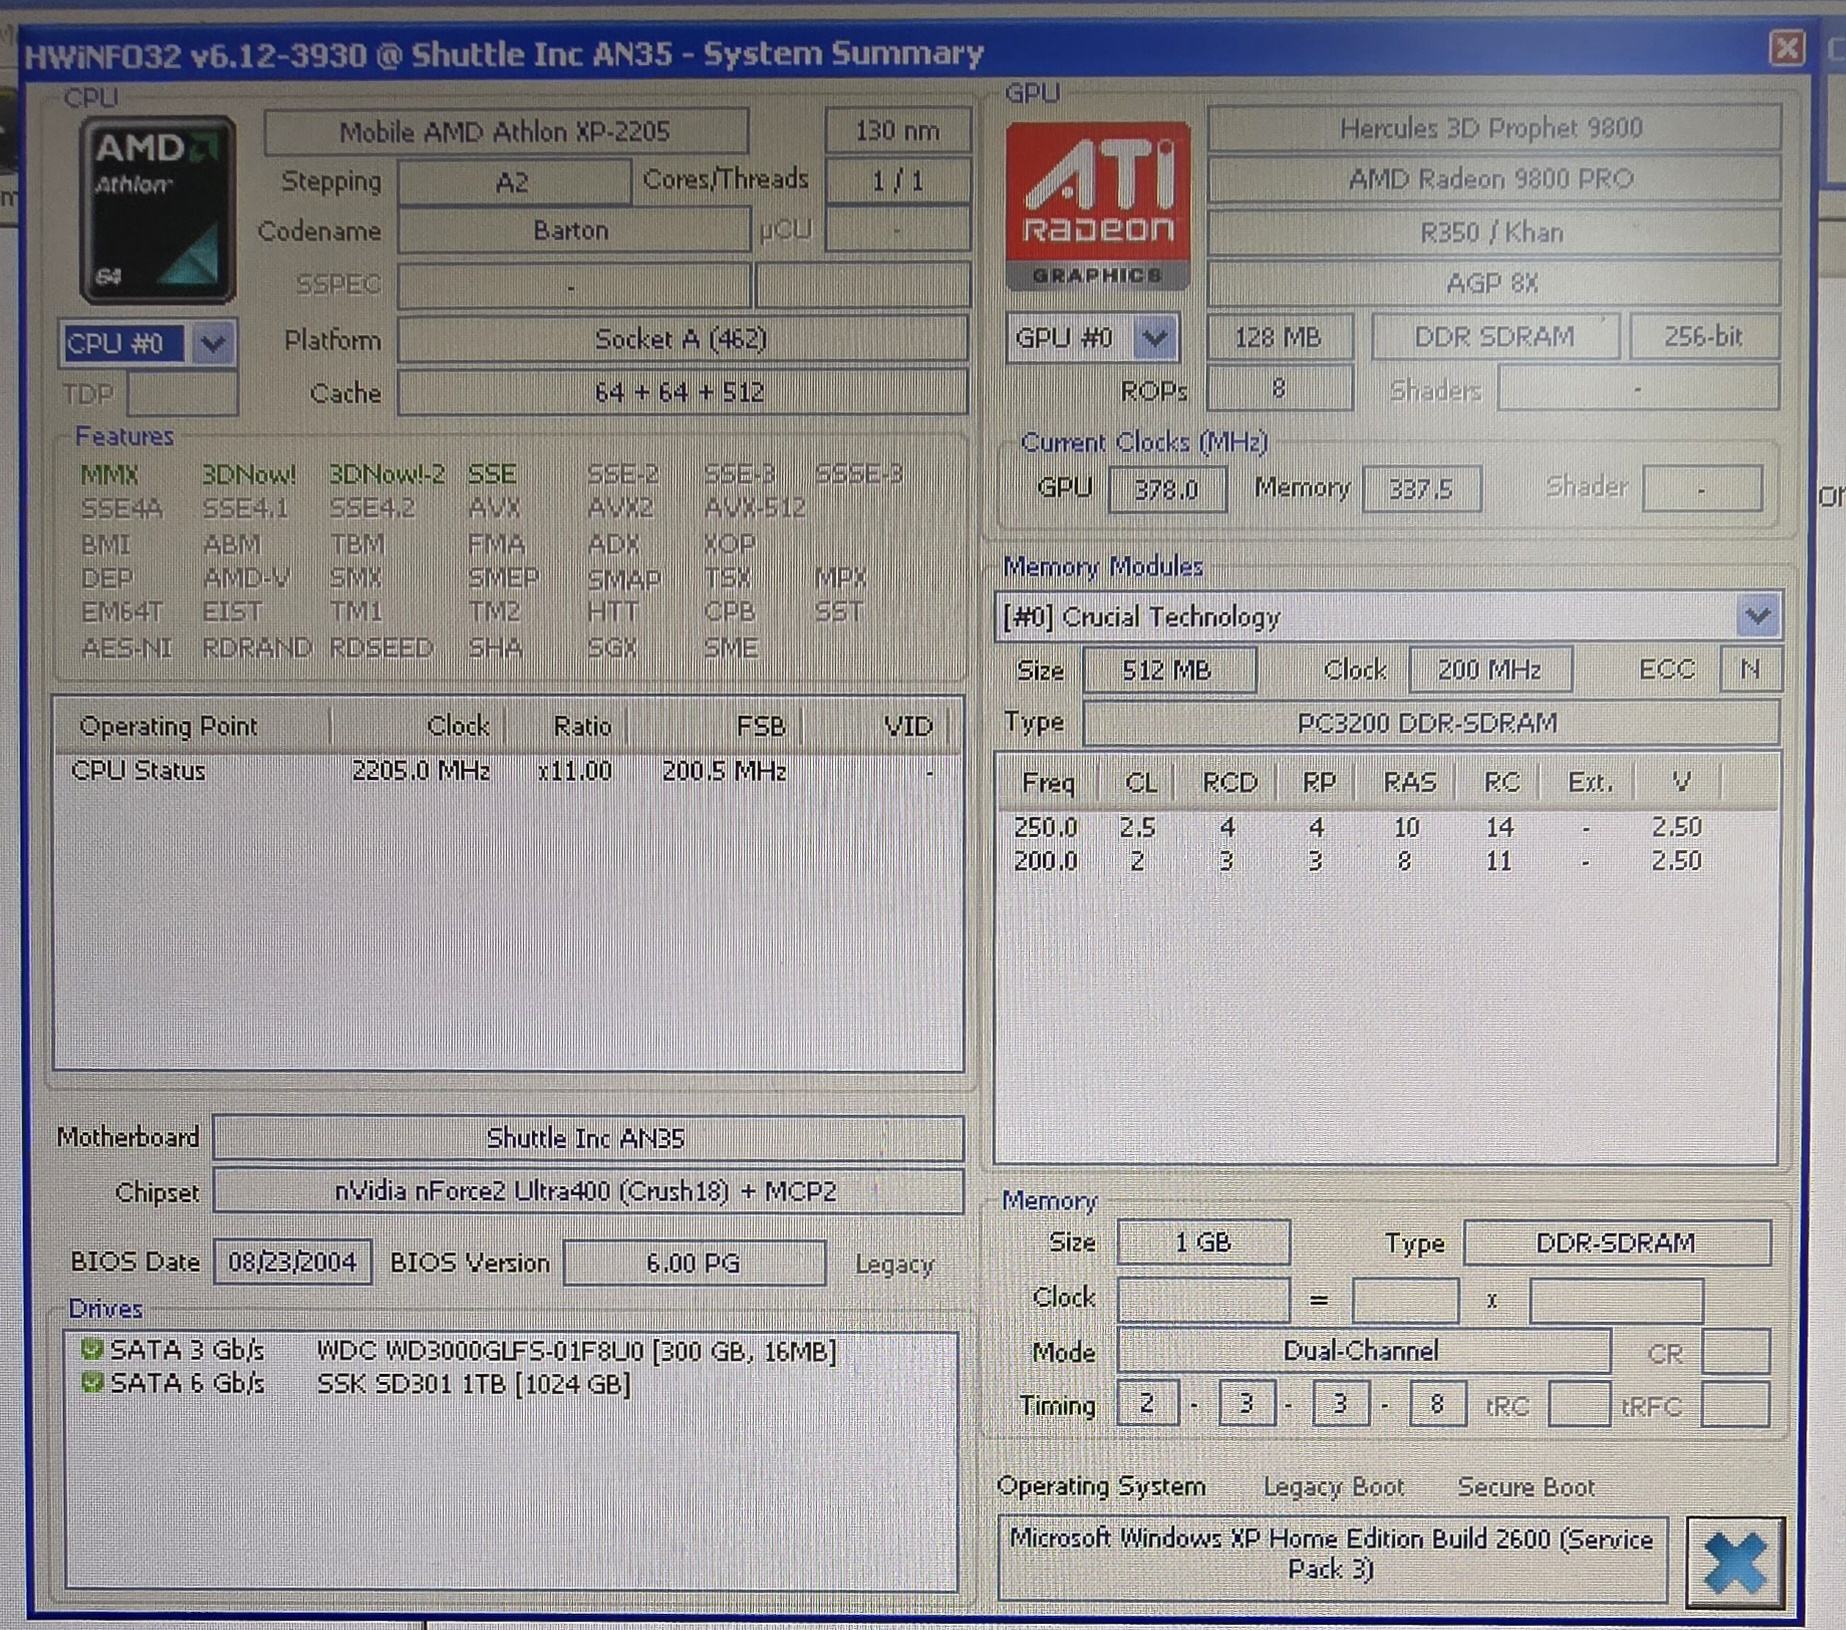Click the blue X close button at bottom right
The image size is (1846, 1630).
(1735, 1562)
